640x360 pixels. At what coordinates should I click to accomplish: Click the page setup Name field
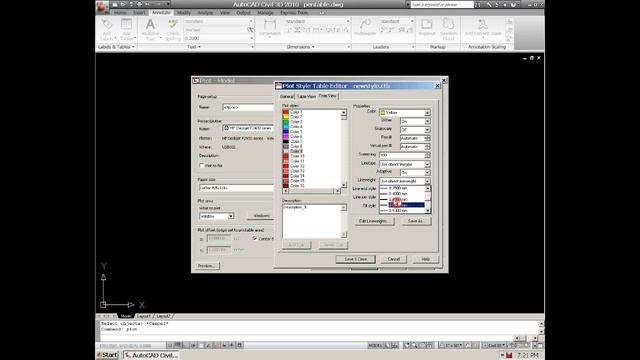point(248,107)
